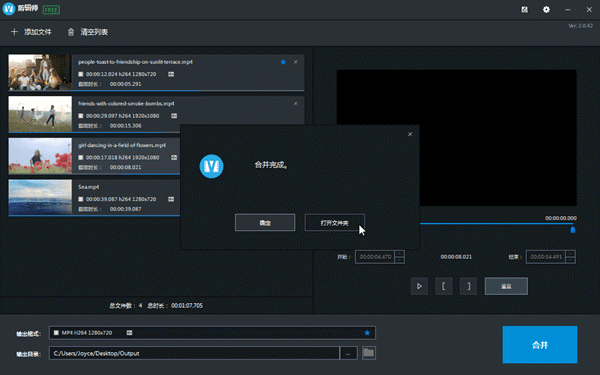Click the green FREE badge in title bar

(51, 10)
